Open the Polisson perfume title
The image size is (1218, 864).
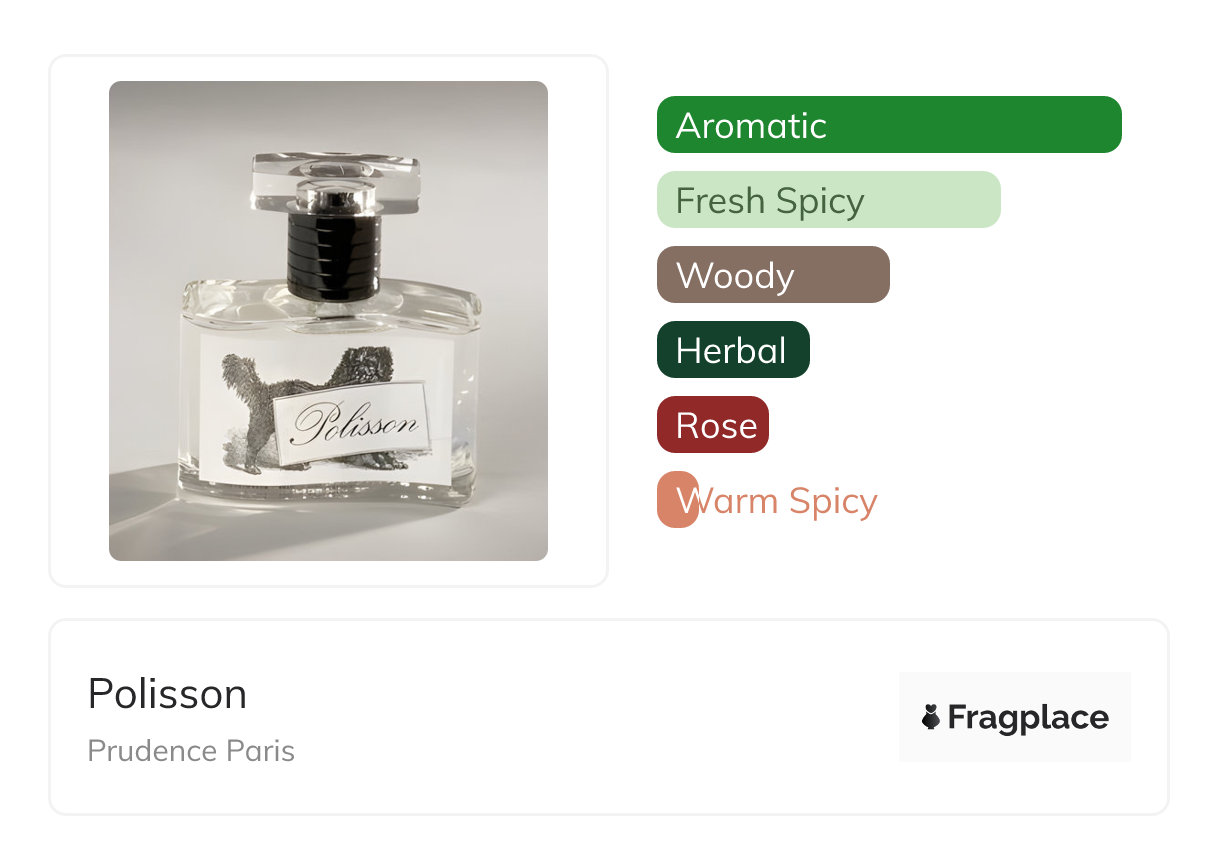pos(167,694)
